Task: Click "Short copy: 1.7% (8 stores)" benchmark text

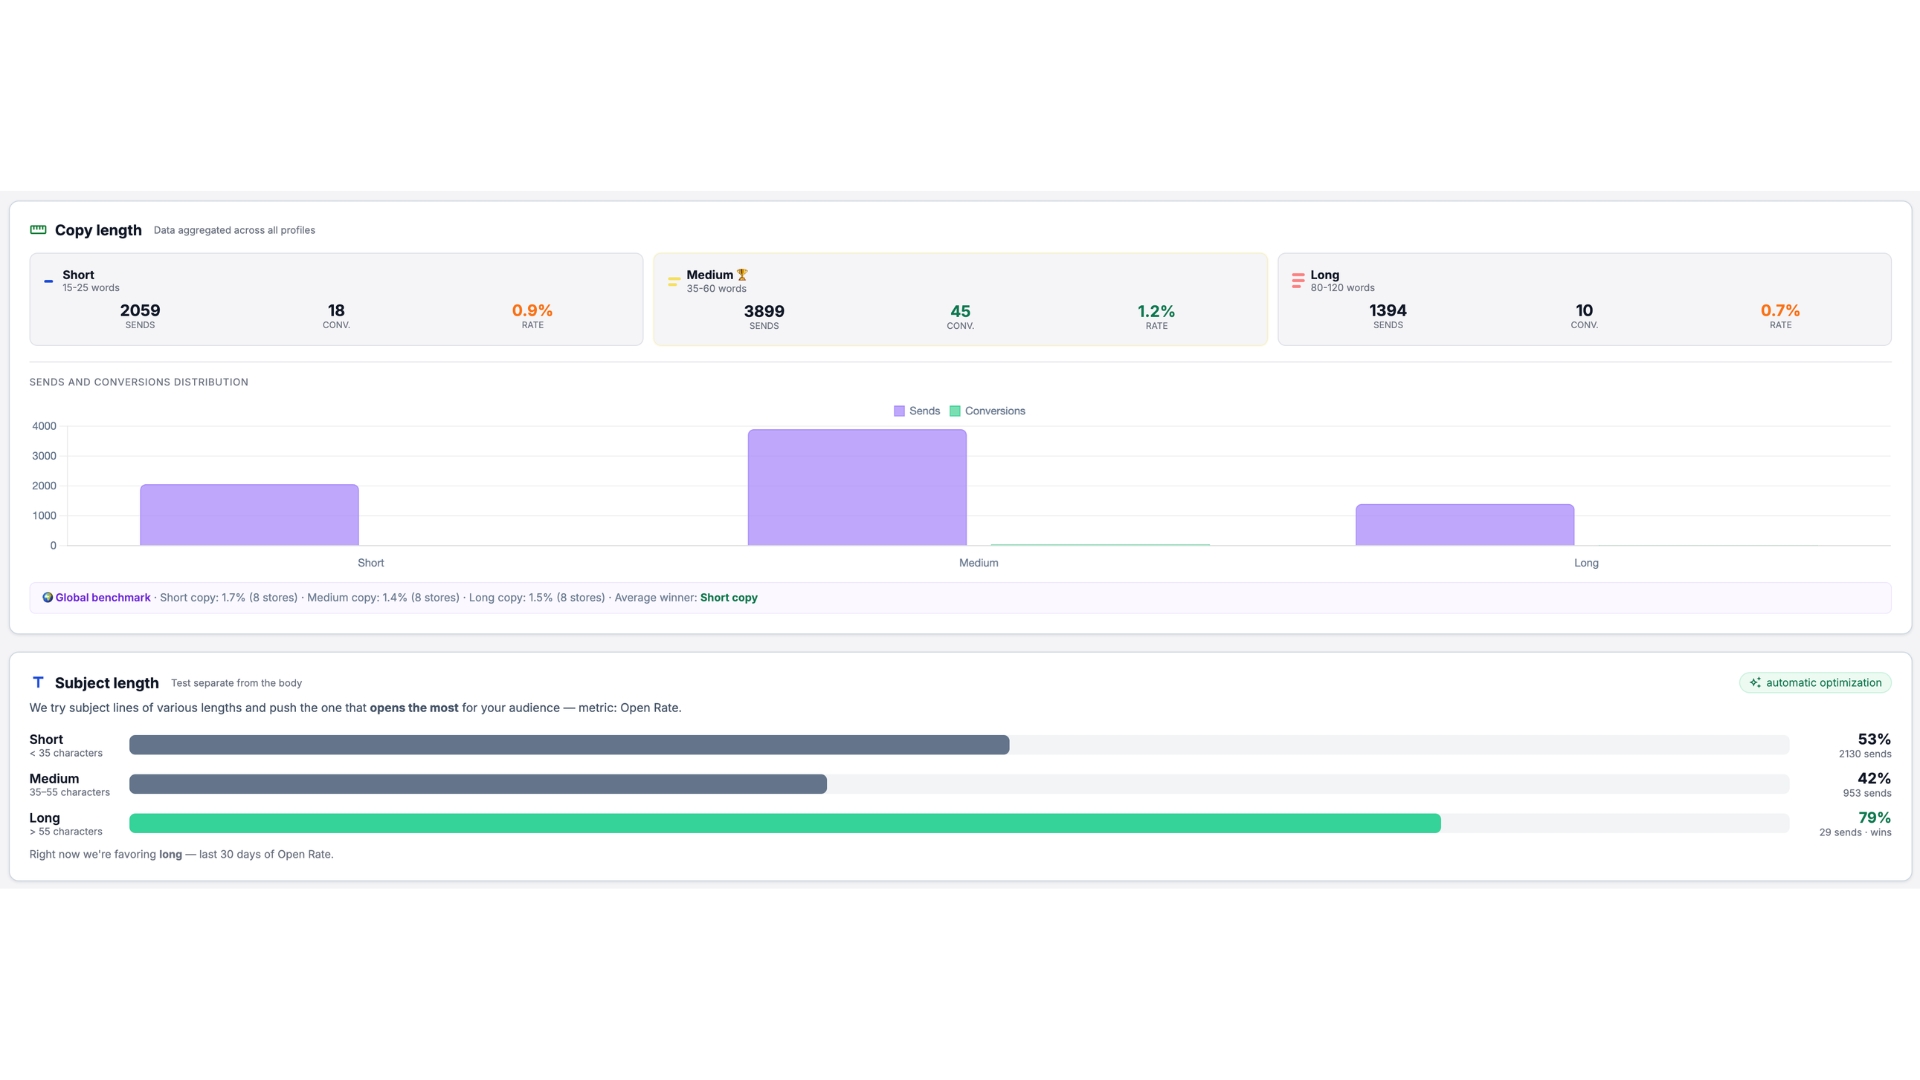Action: click(229, 598)
